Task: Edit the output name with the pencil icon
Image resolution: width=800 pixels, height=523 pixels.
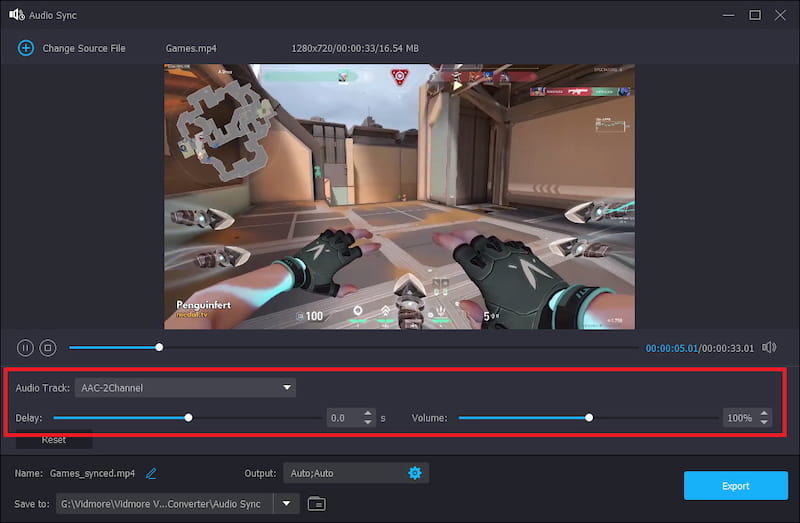Action: click(x=151, y=474)
